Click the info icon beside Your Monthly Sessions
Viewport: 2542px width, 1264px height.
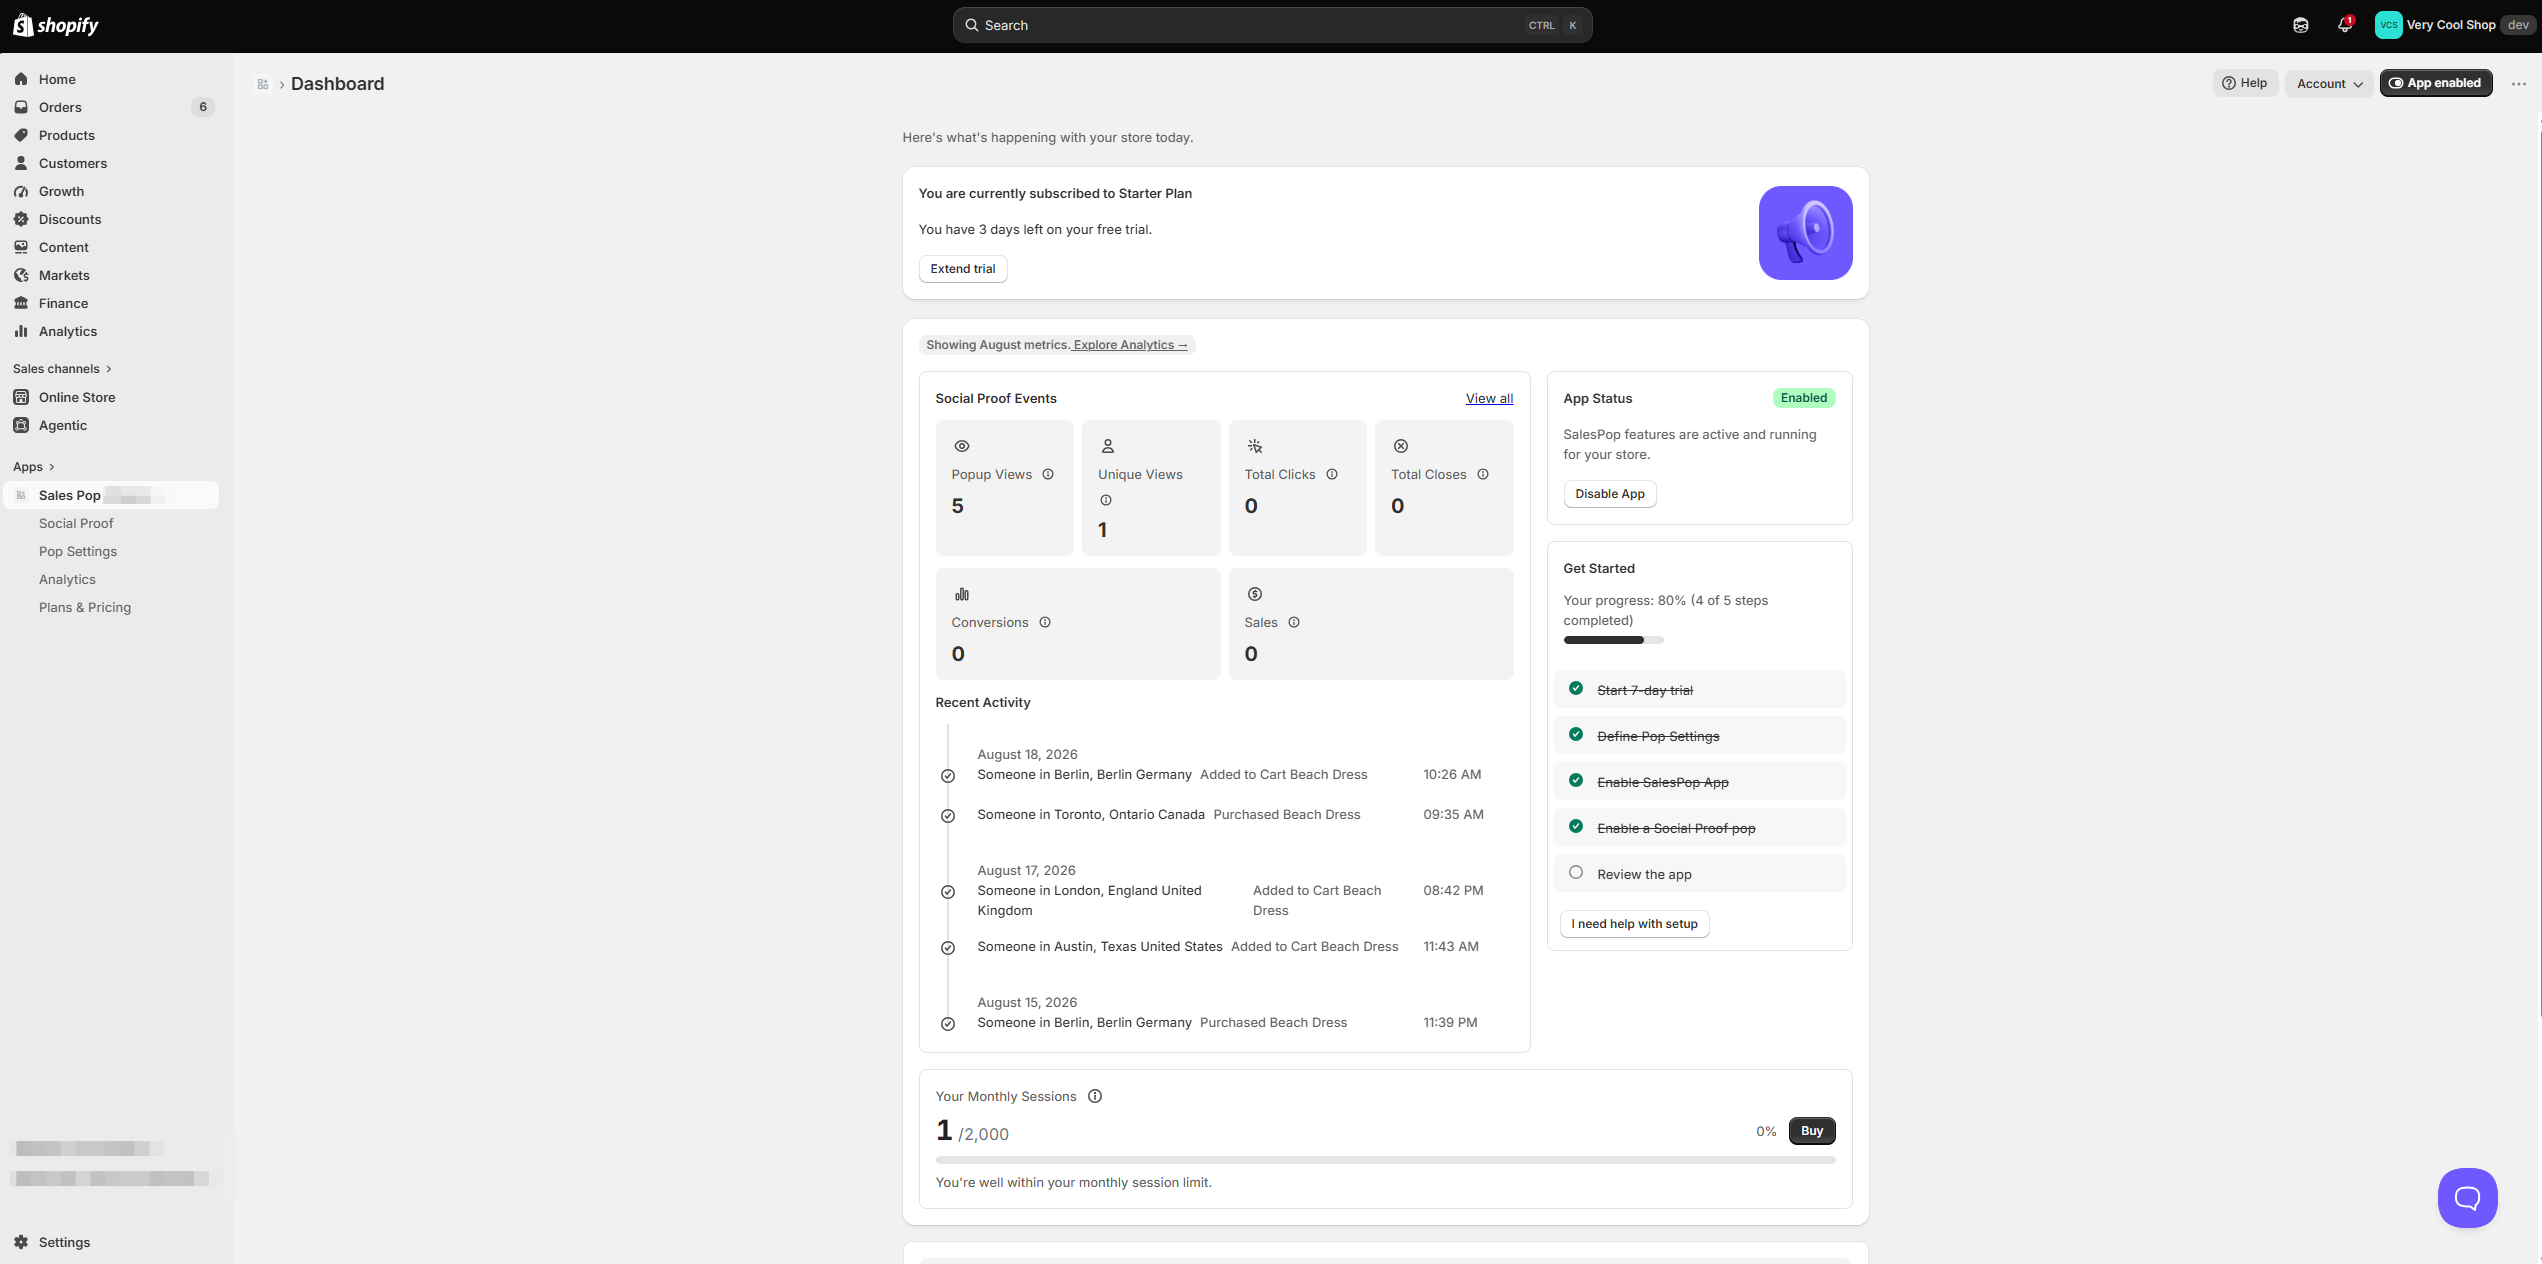(x=1095, y=1096)
